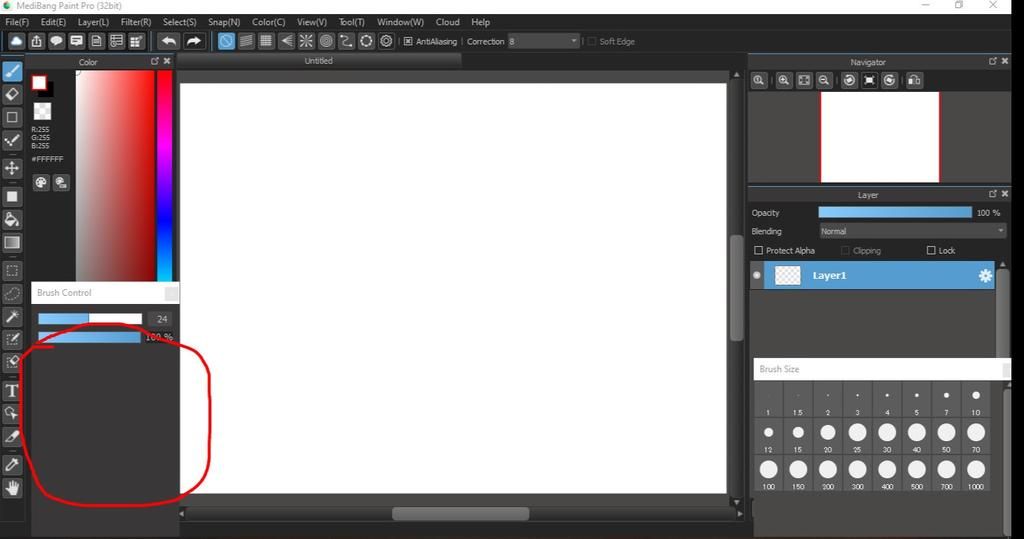This screenshot has width=1024, height=539.
Task: Click the Redo arrow
Action: (193, 41)
